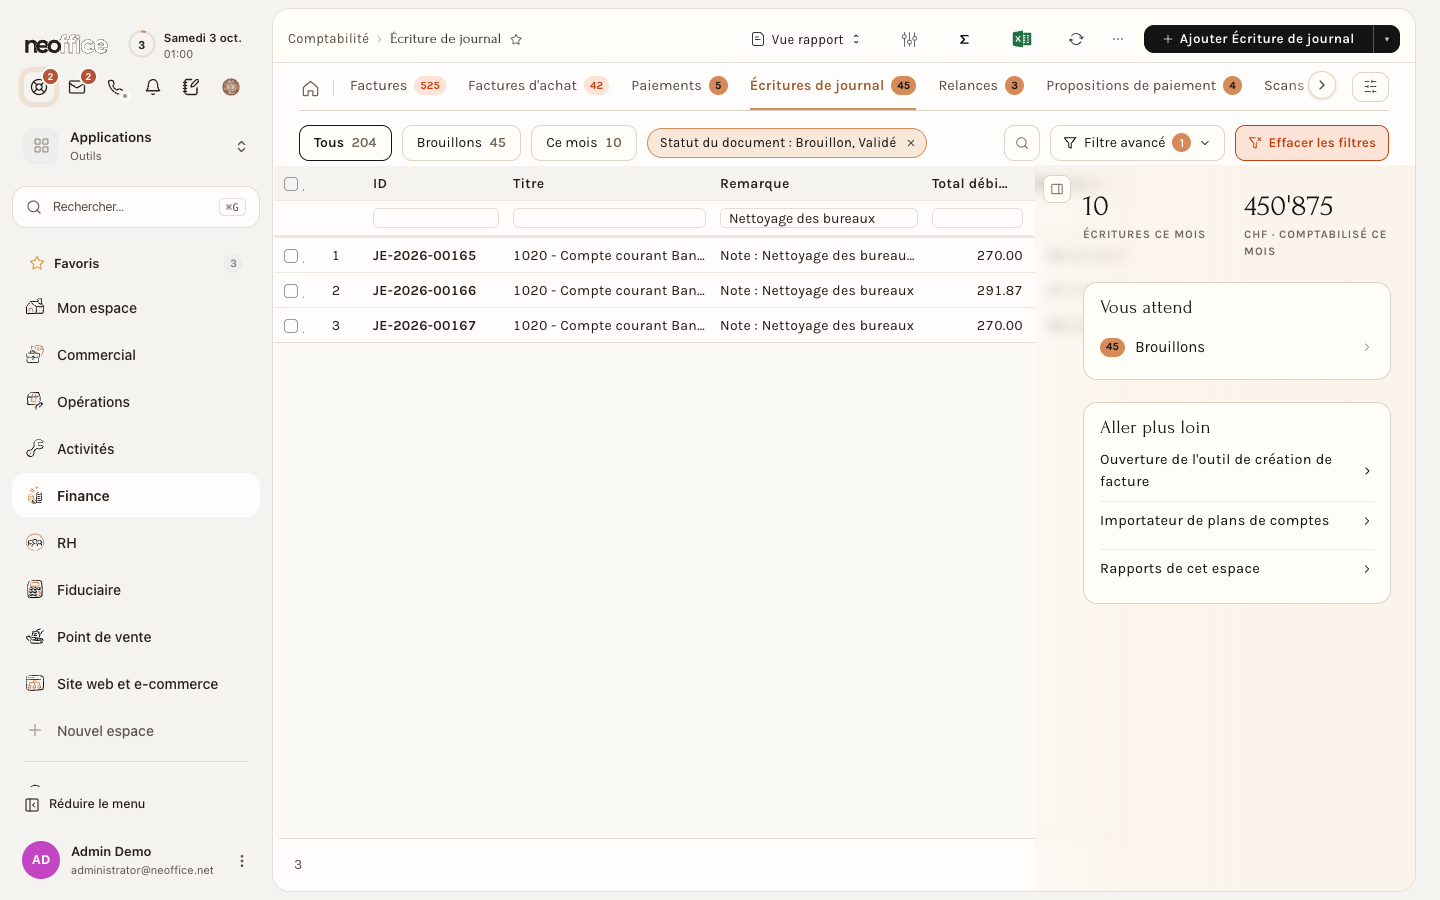Open the Vue rapport view selector

coord(806,39)
